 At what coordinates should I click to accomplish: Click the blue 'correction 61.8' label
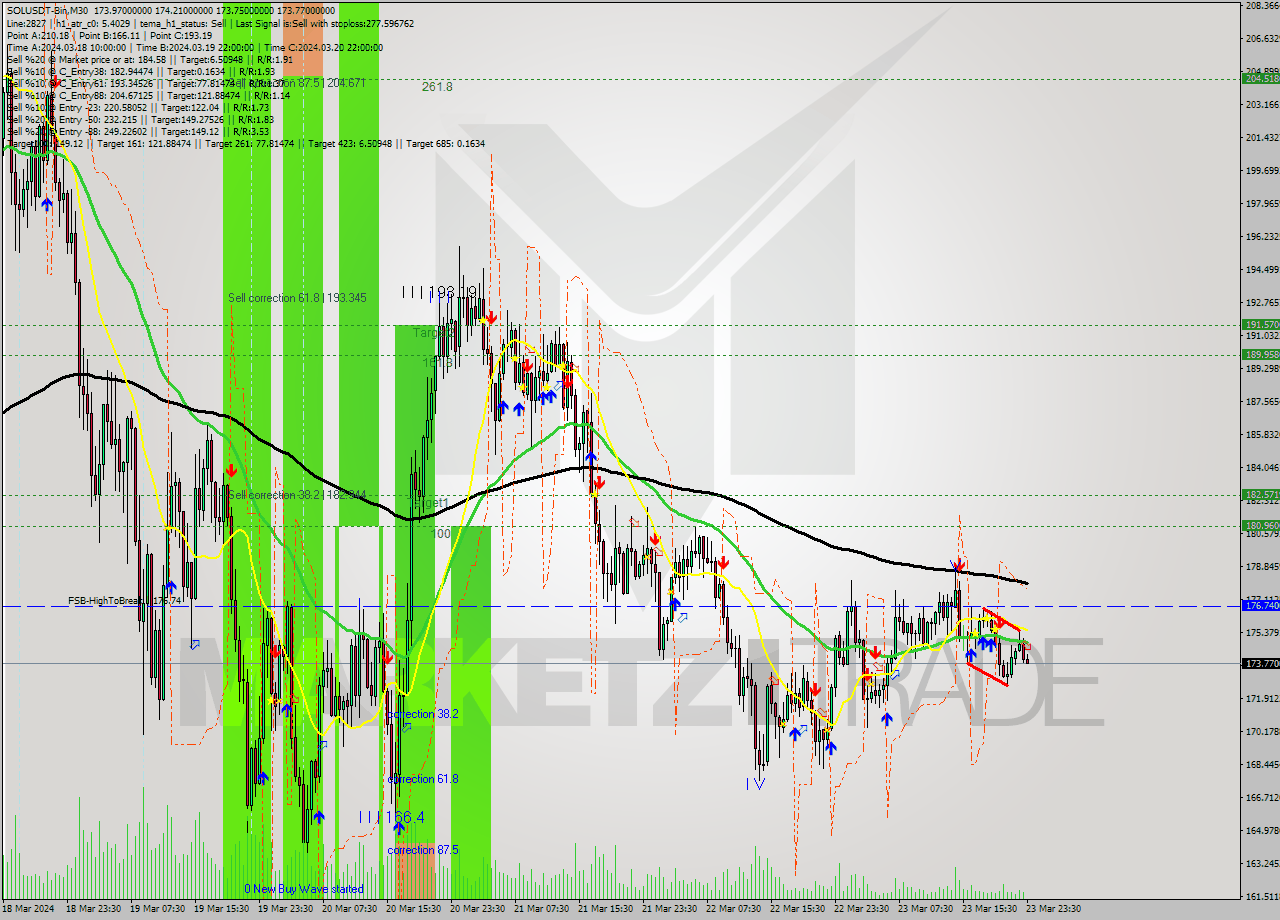pos(422,778)
